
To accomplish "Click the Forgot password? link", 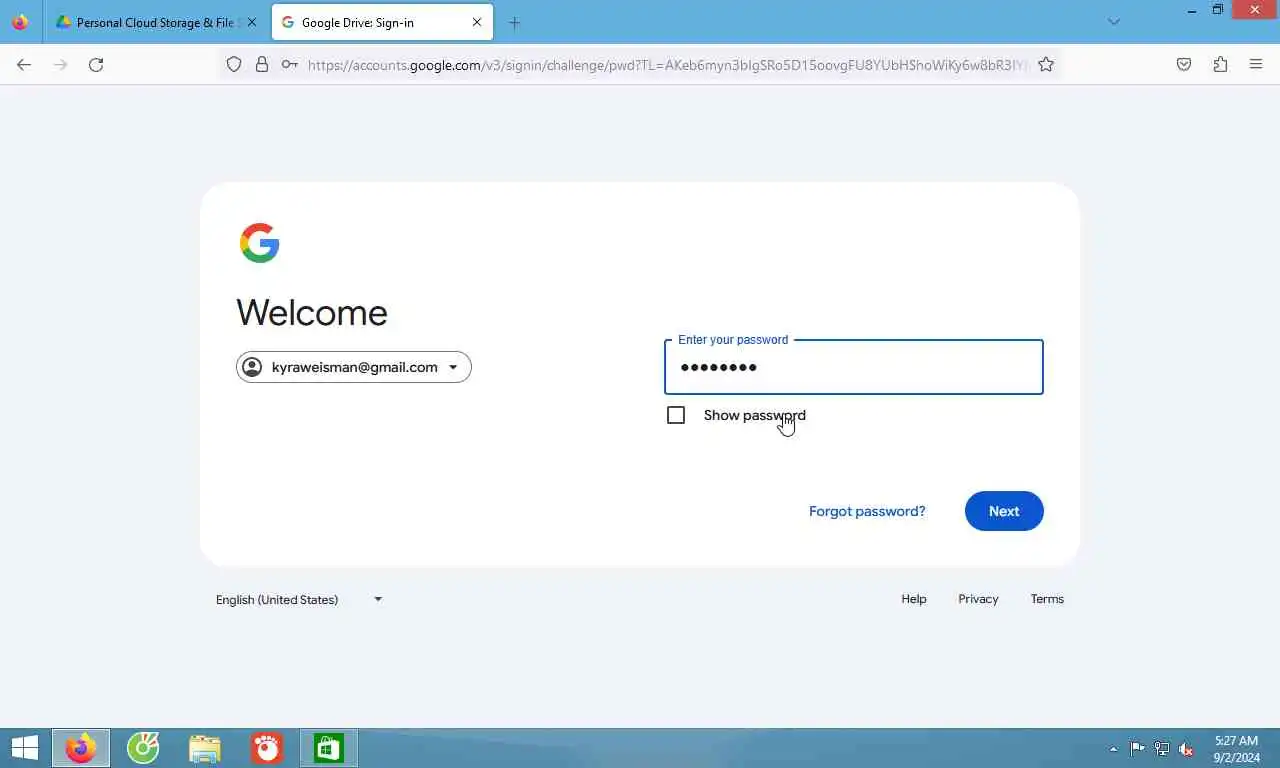I will pos(867,511).
